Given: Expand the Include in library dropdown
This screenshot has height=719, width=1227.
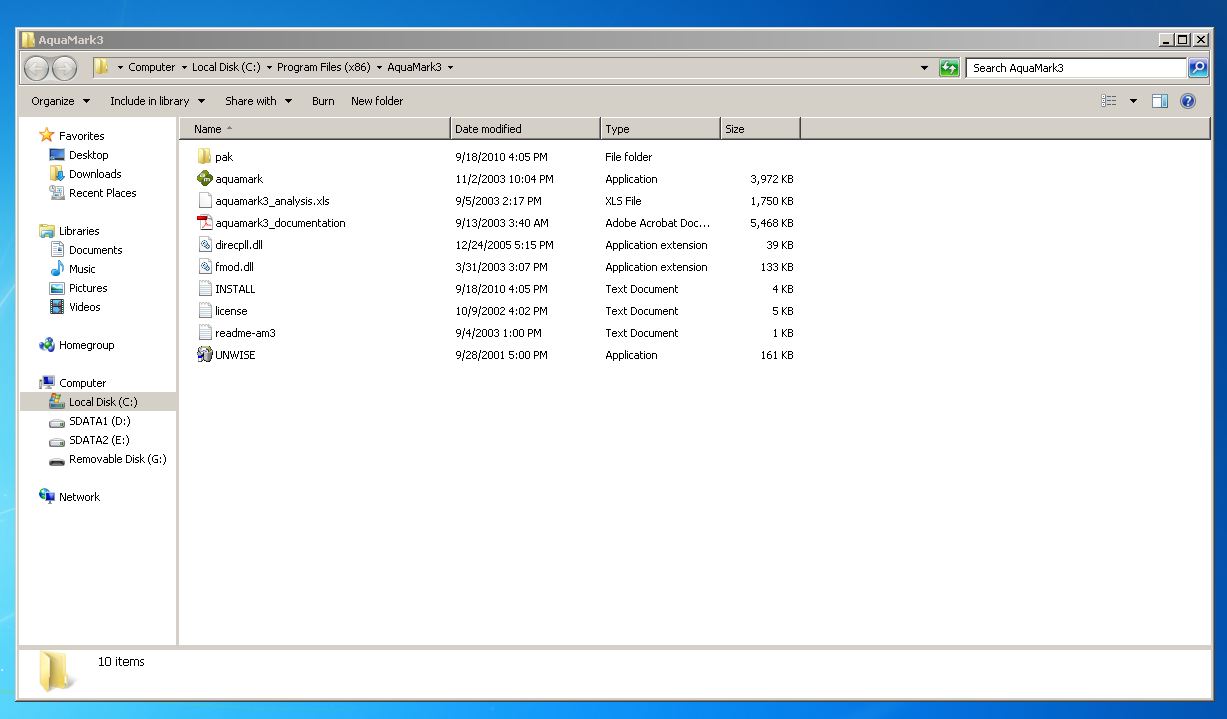Looking at the screenshot, I should [x=157, y=101].
